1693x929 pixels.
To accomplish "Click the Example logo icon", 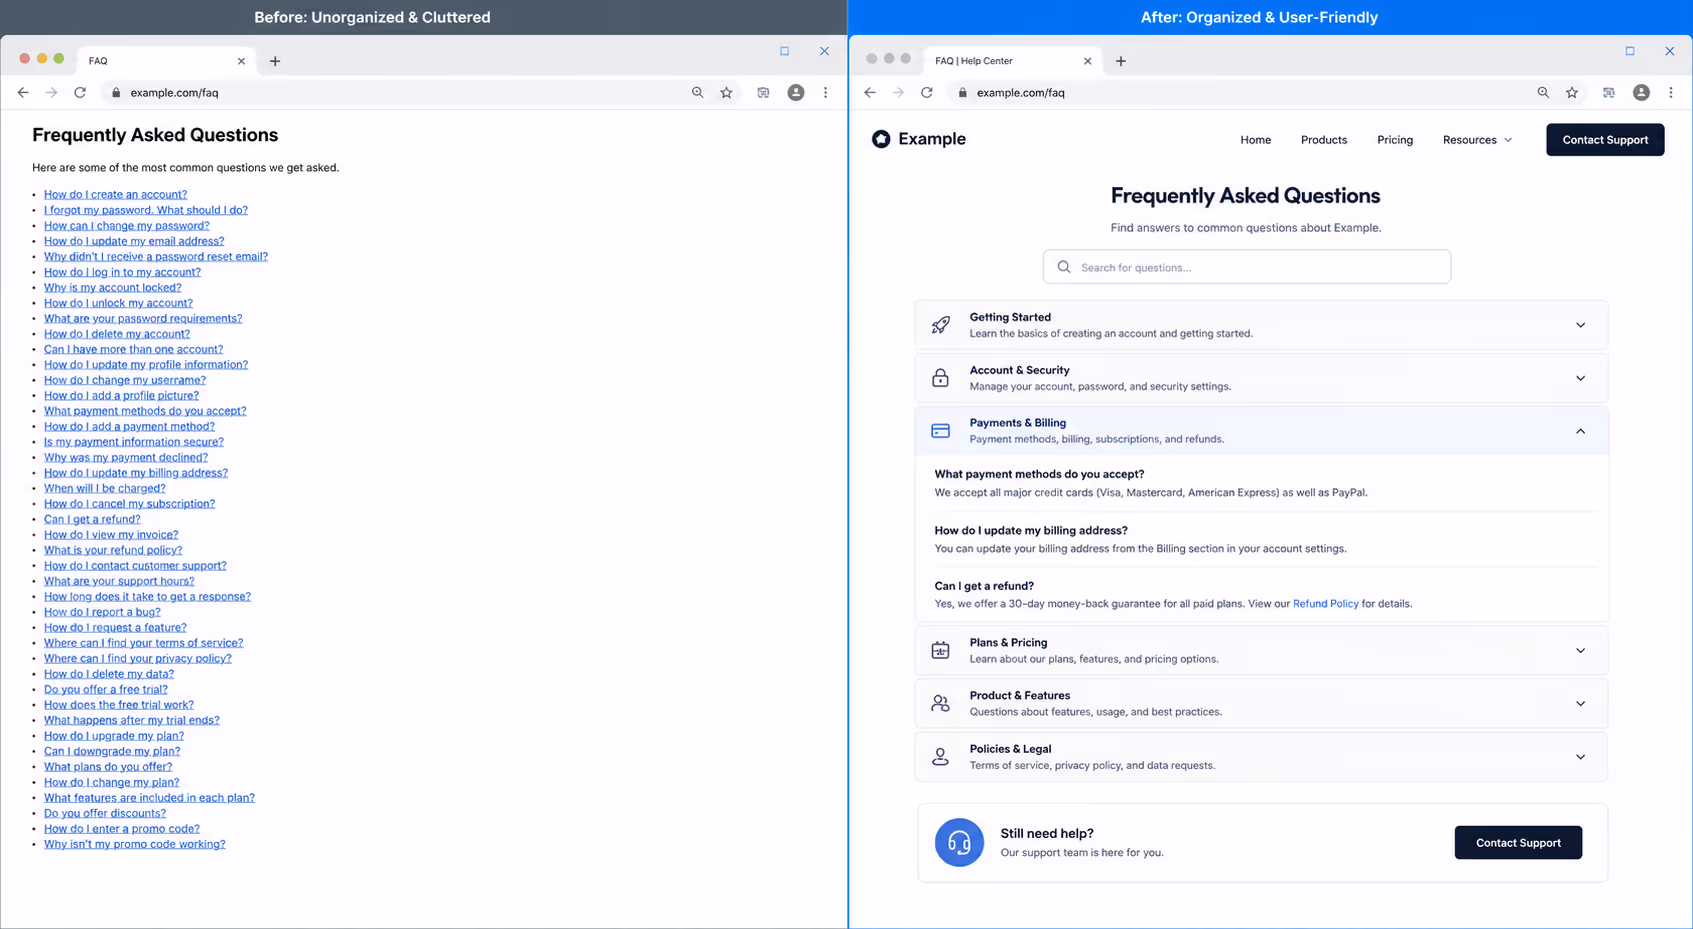I will tap(881, 139).
